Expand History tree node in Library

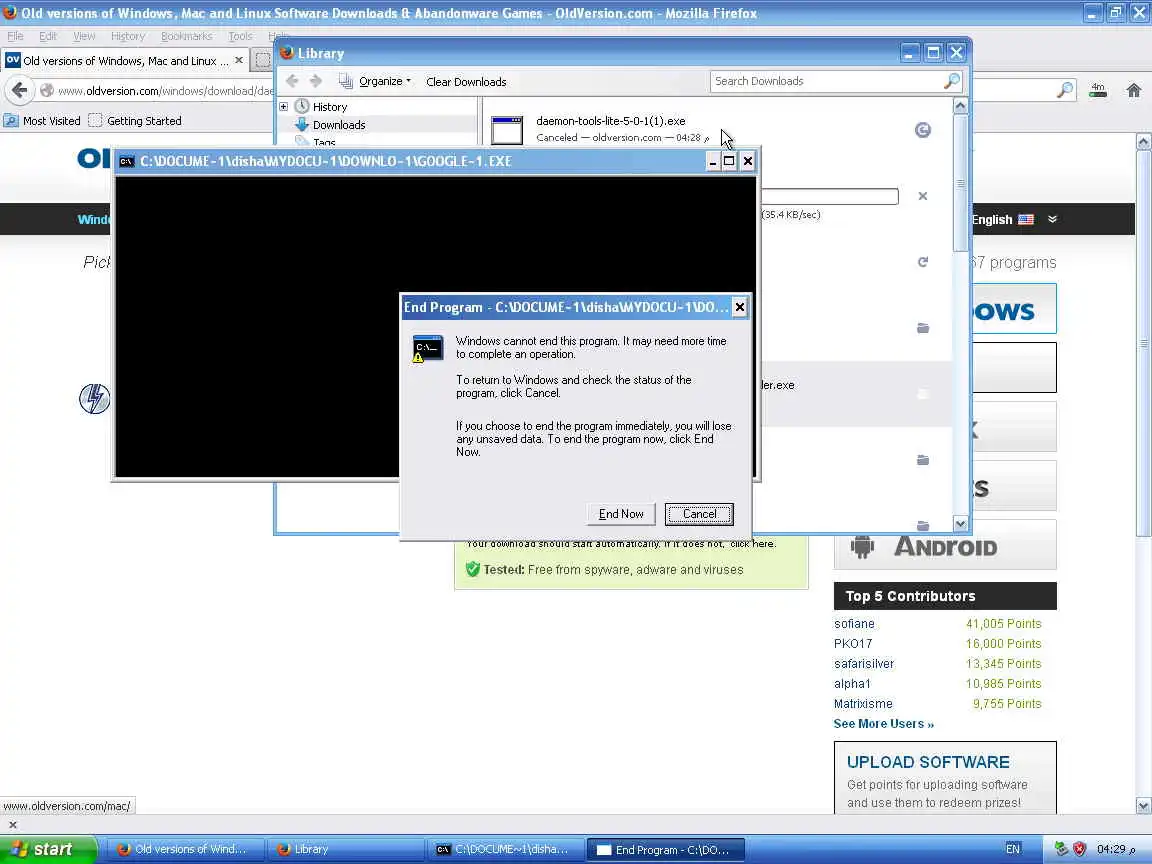click(x=284, y=107)
